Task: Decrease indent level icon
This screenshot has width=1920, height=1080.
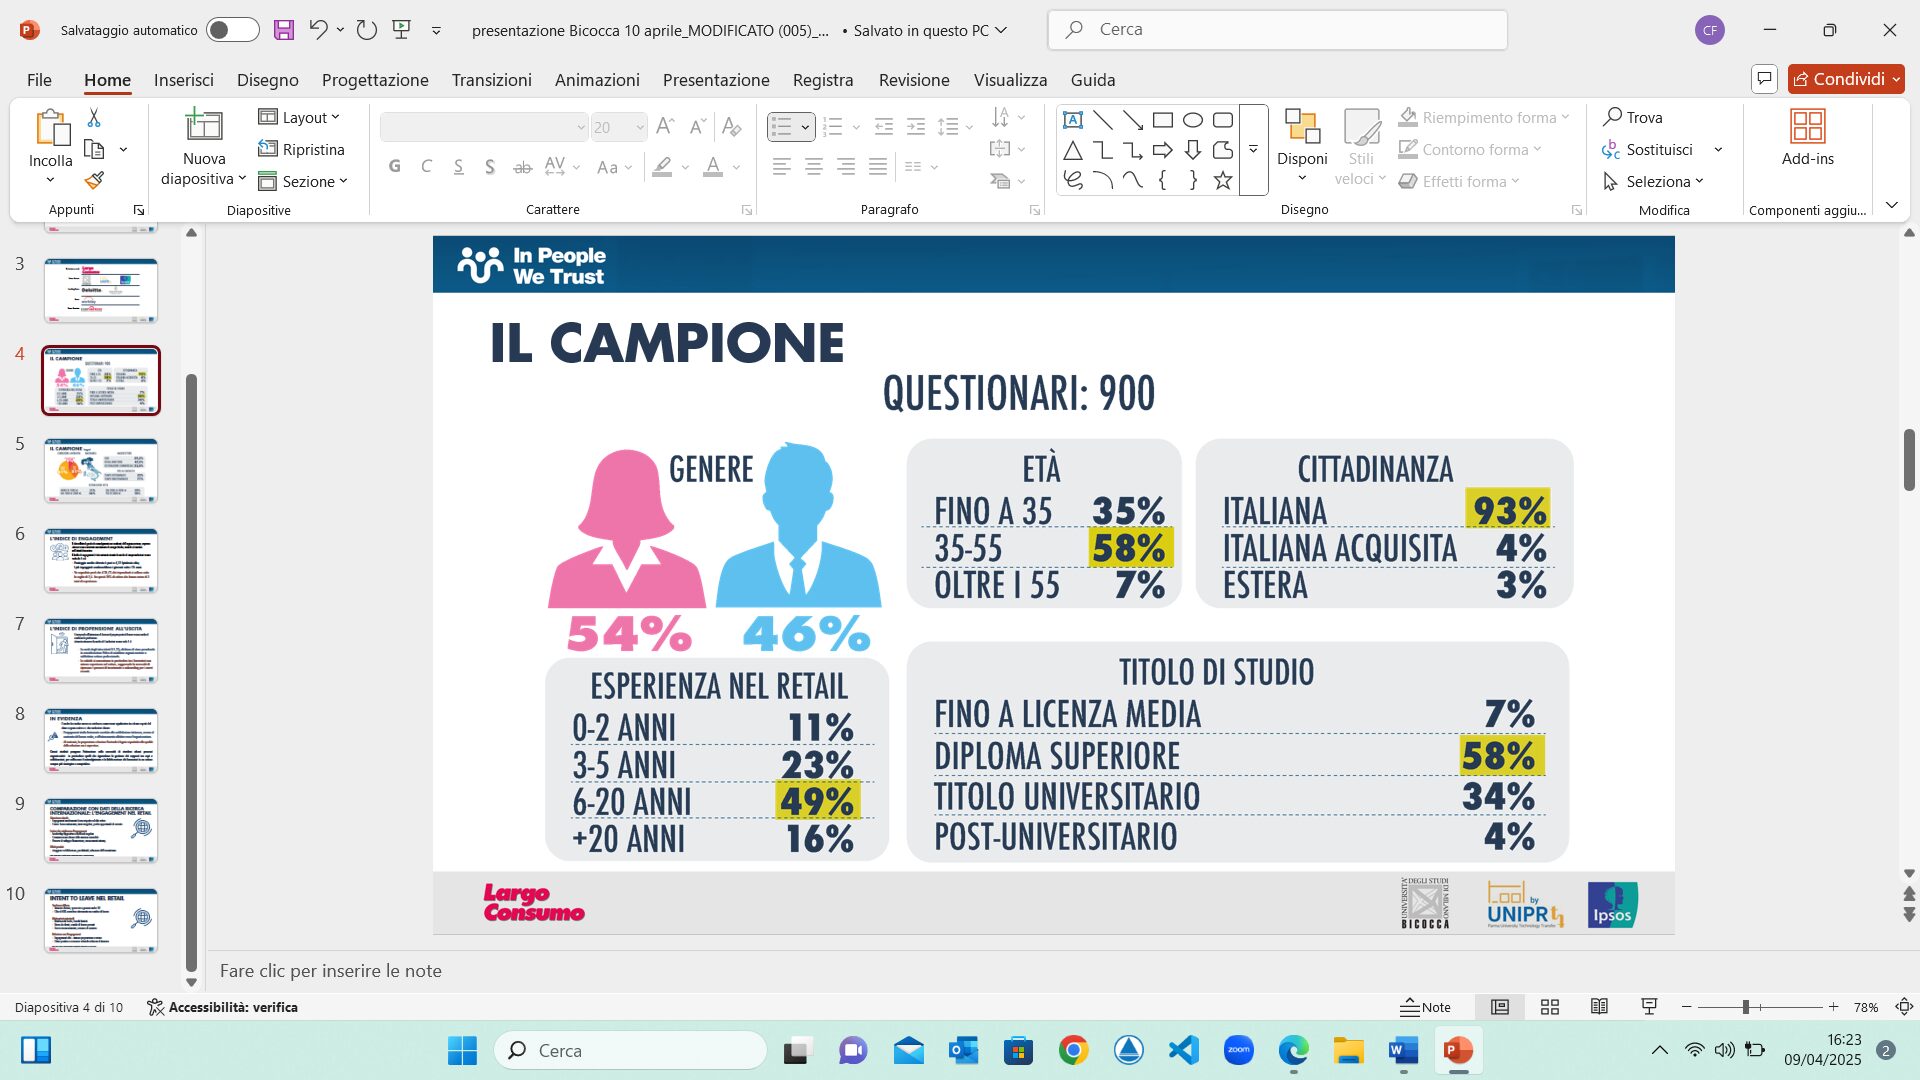Action: pos(884,127)
